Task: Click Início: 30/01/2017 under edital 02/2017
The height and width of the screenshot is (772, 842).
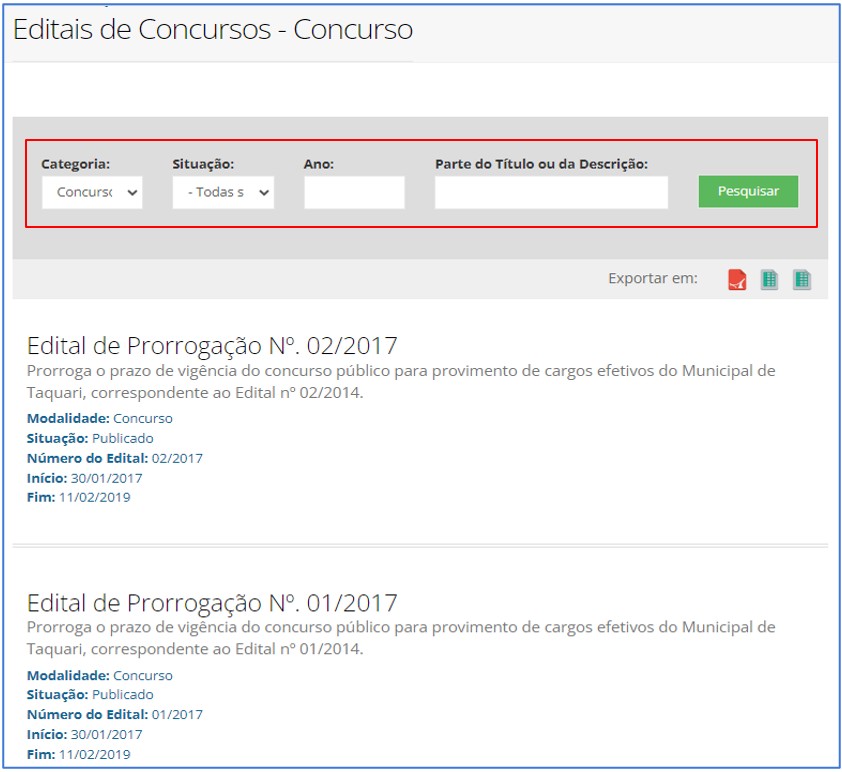Action: click(x=85, y=478)
